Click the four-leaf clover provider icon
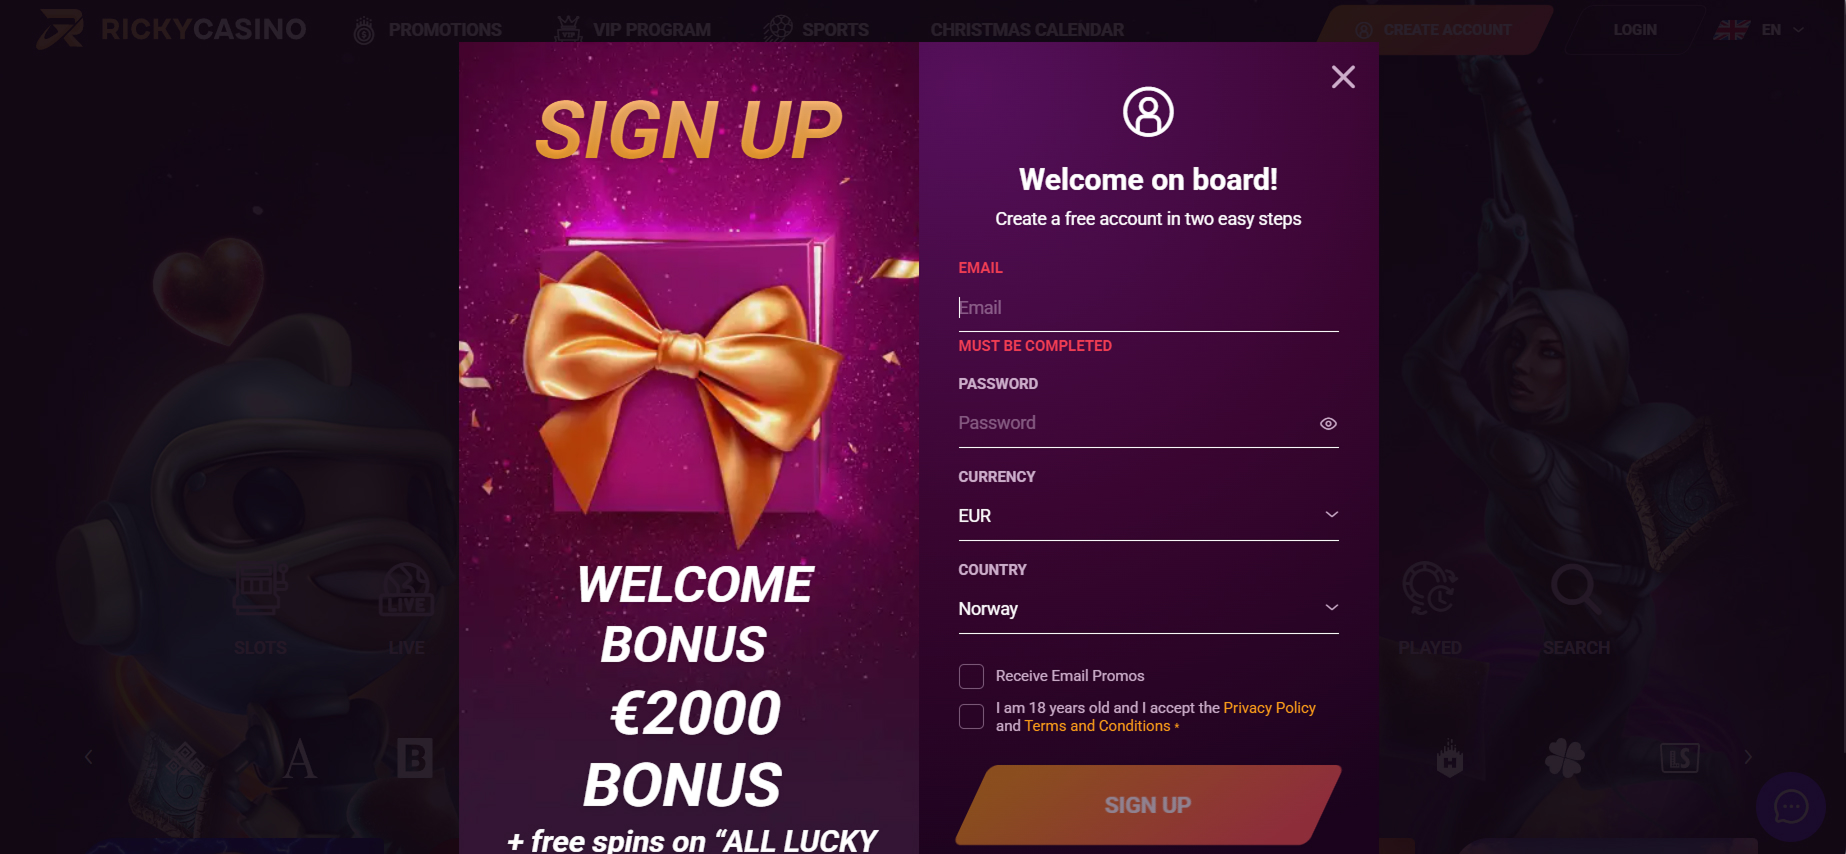Viewport: 1846px width, 854px height. pos(1565,758)
